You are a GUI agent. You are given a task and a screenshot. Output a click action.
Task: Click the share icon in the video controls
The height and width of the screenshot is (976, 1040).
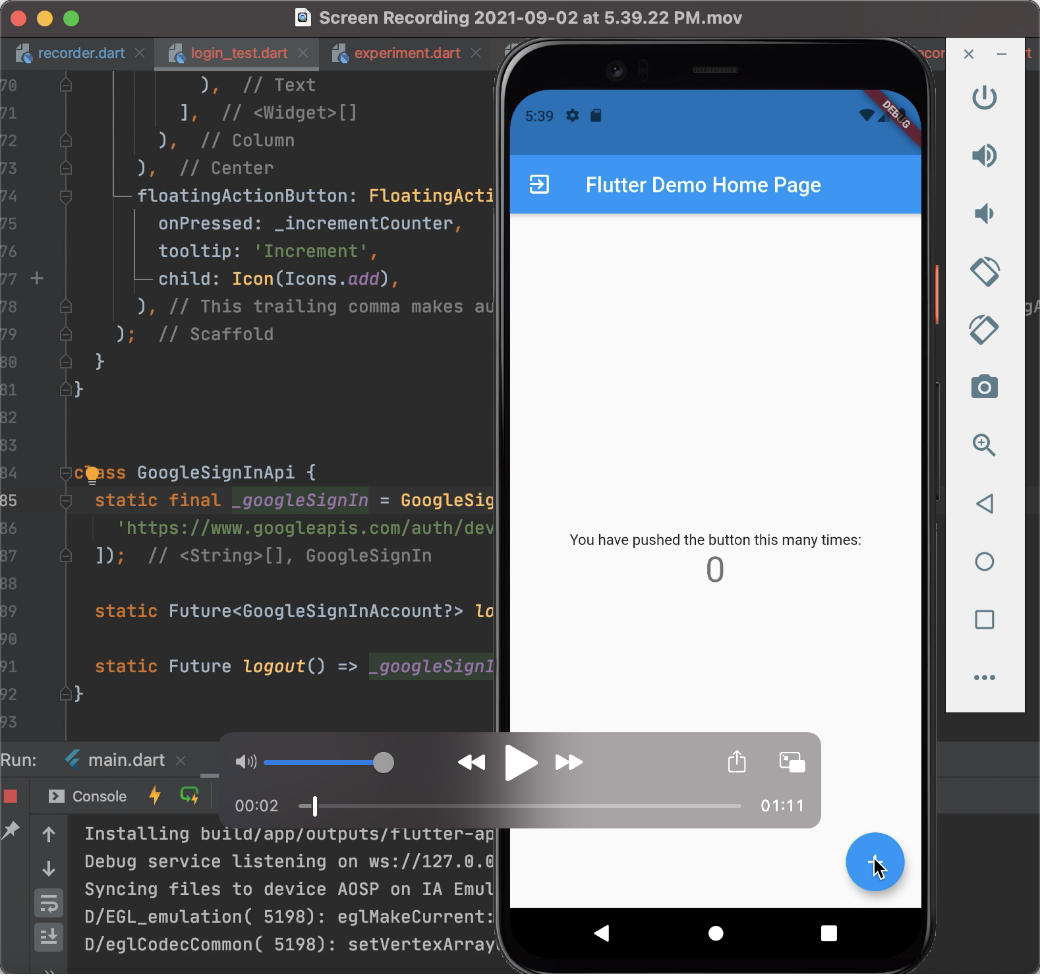click(x=737, y=762)
